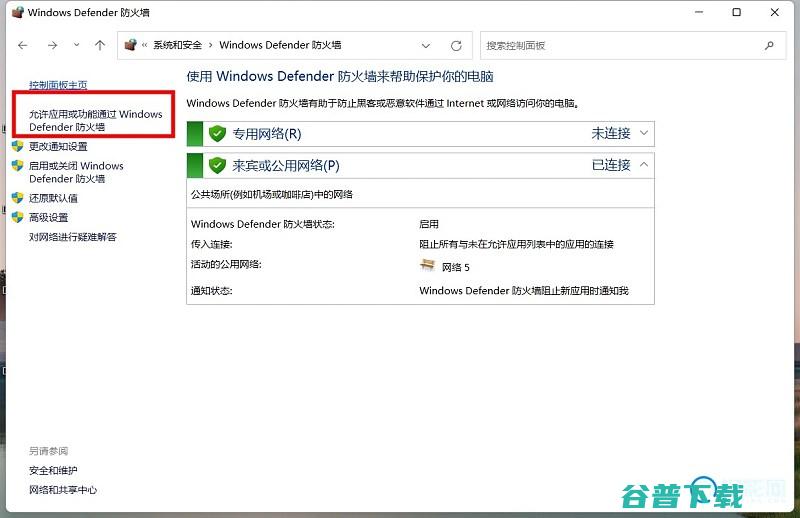Click the 专用网络(R) header text

point(267,134)
